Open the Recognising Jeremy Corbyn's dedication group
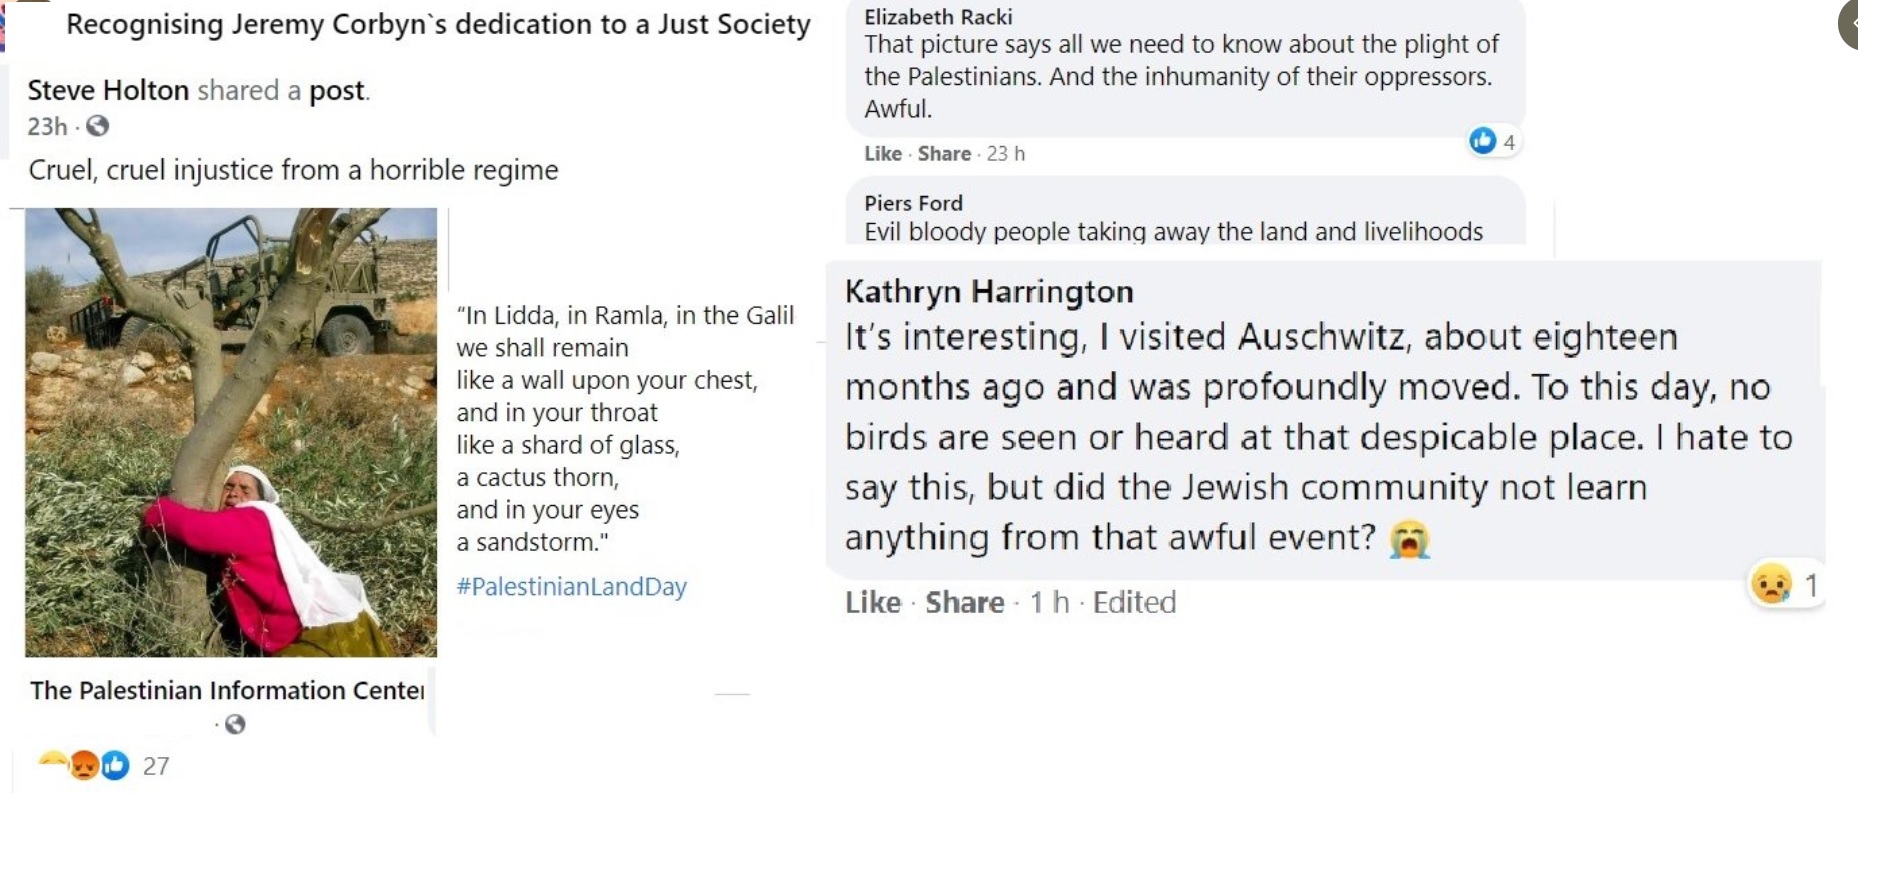The width and height of the screenshot is (1903, 886). pos(438,24)
